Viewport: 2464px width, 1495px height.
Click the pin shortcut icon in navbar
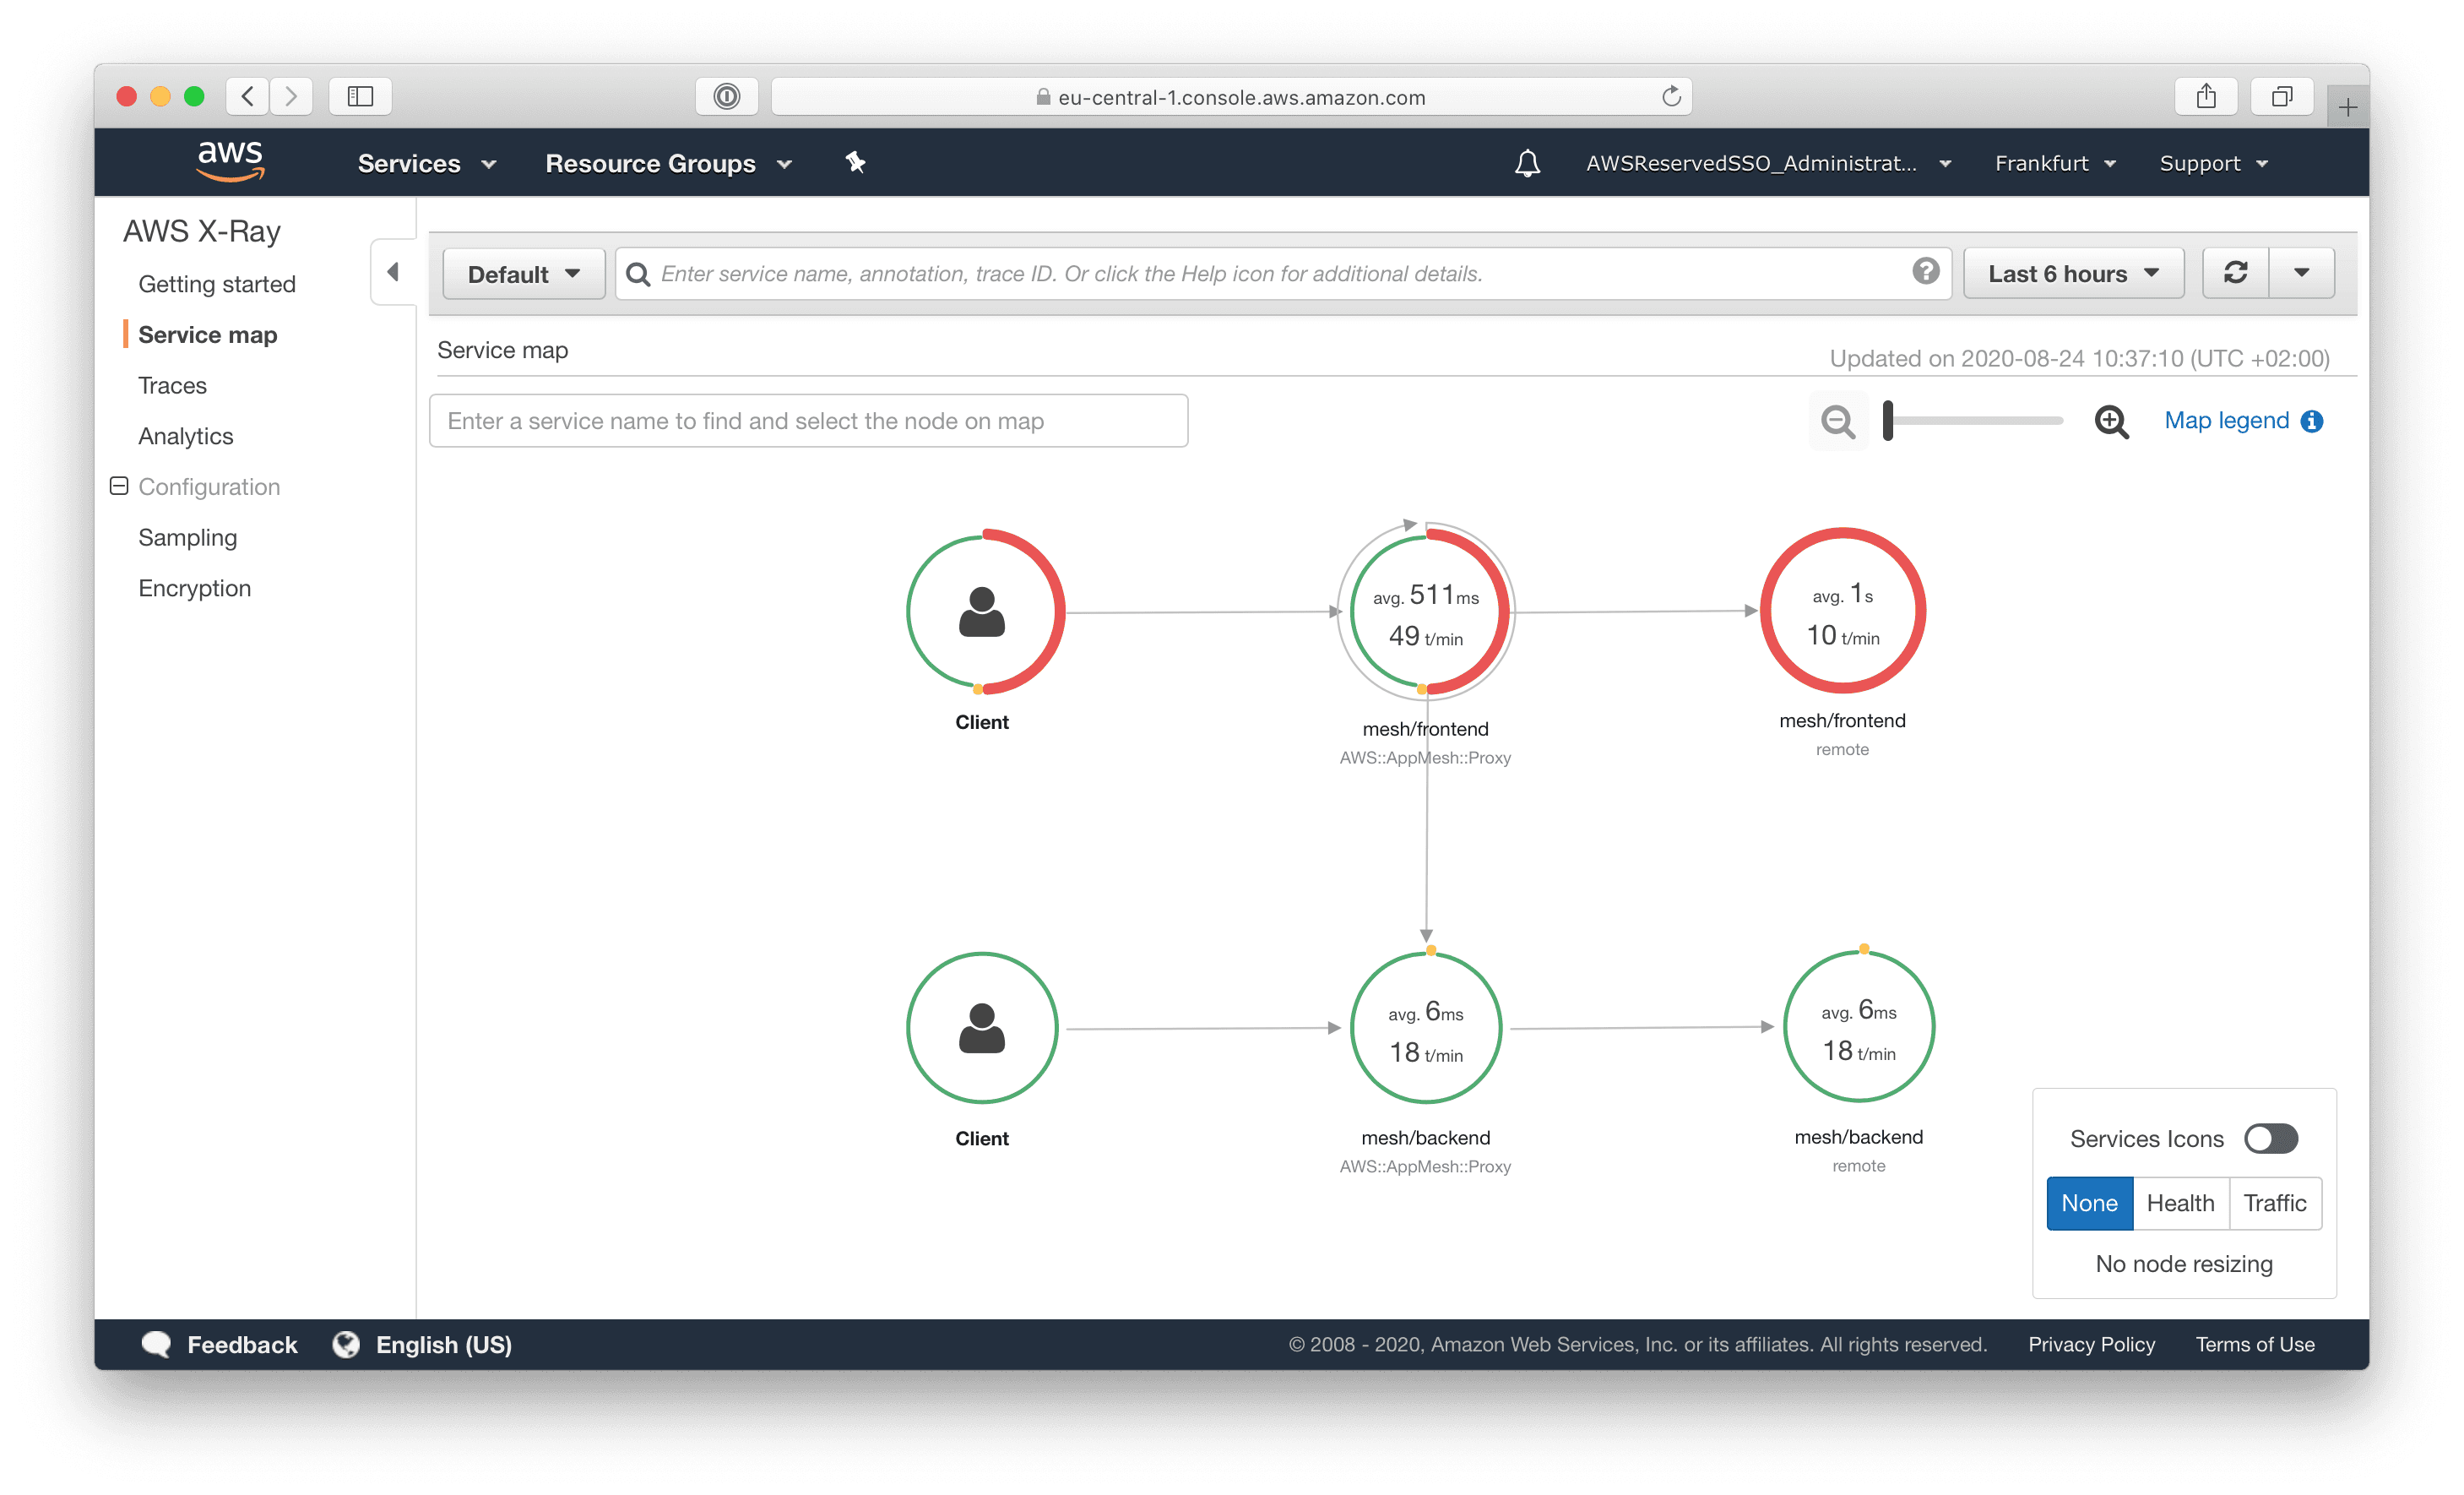tap(855, 162)
